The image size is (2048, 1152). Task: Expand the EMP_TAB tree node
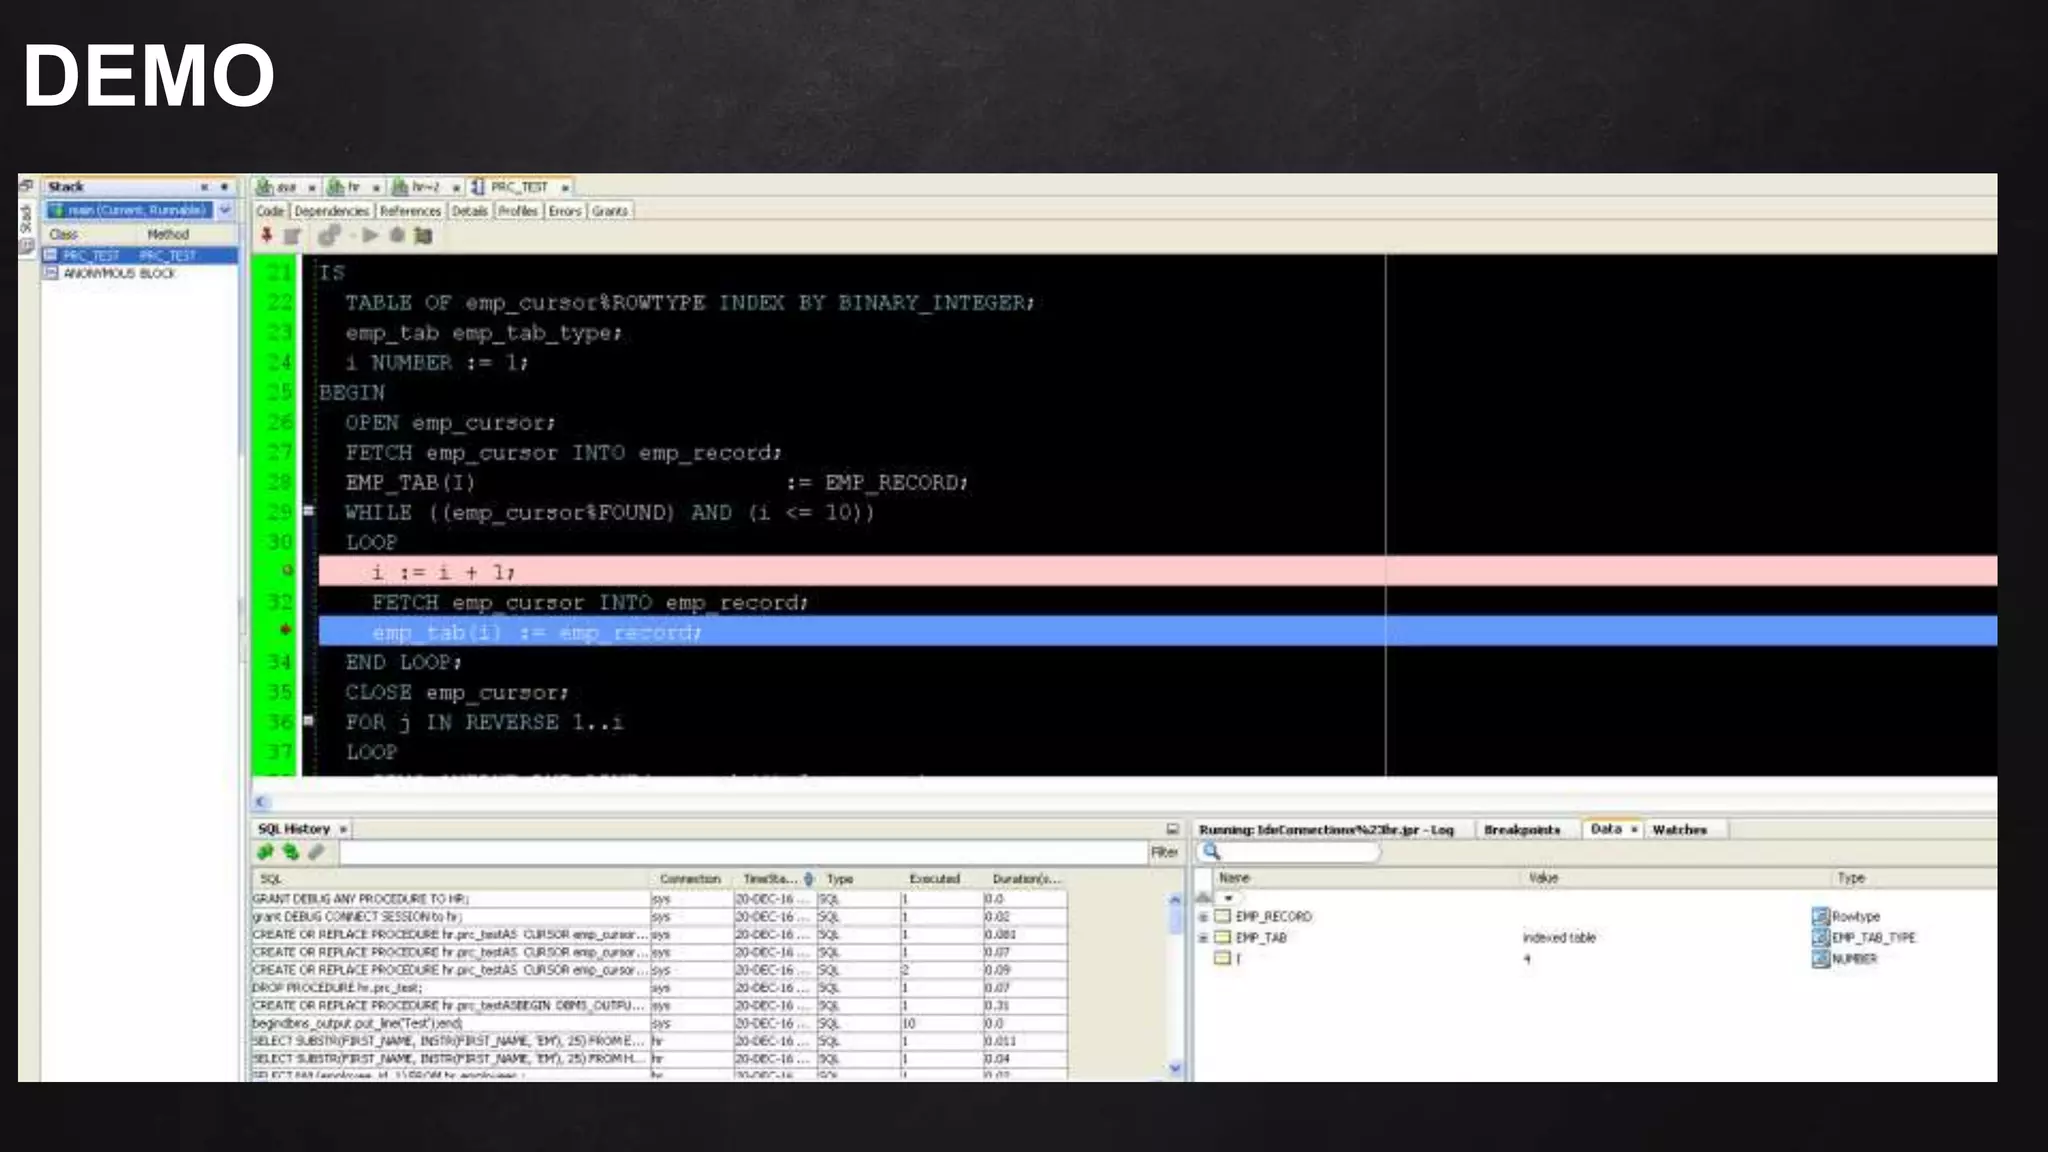[1204, 938]
